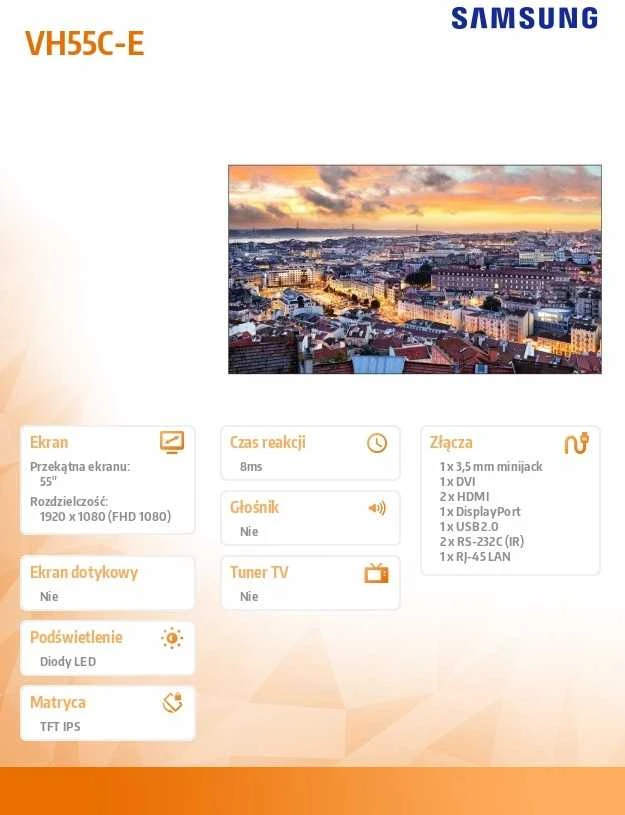Click Nie under Tuner TV

click(x=249, y=597)
